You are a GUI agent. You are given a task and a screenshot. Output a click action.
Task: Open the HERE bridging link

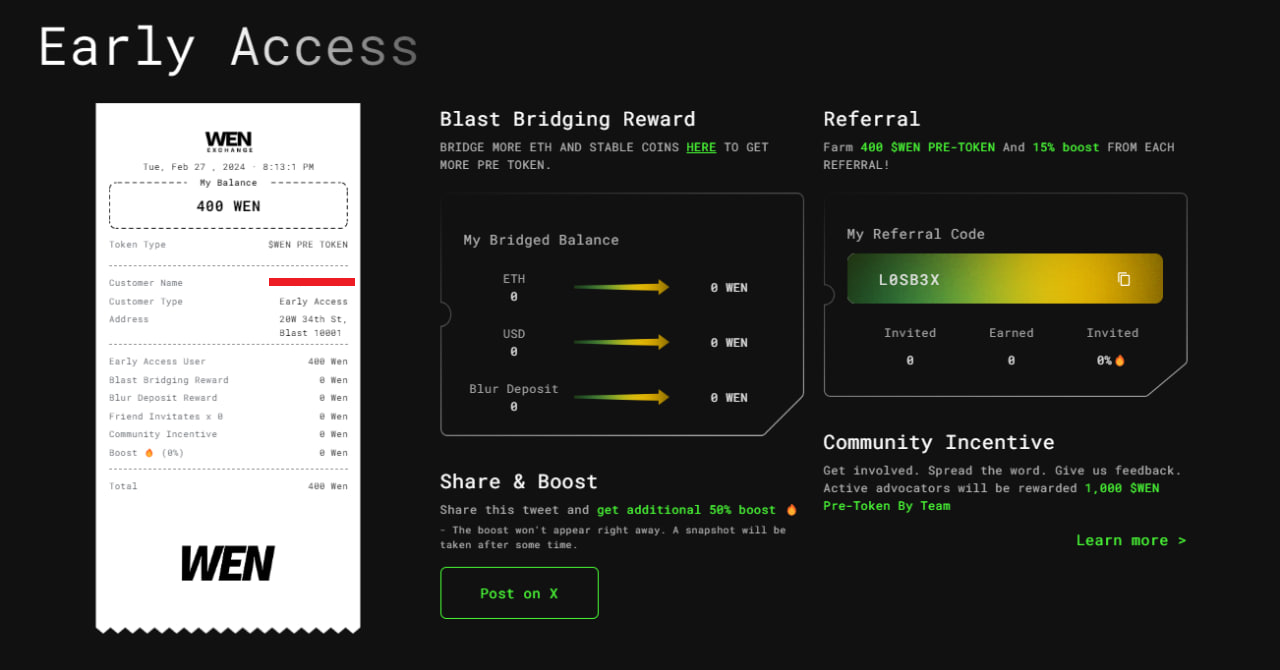tap(701, 147)
